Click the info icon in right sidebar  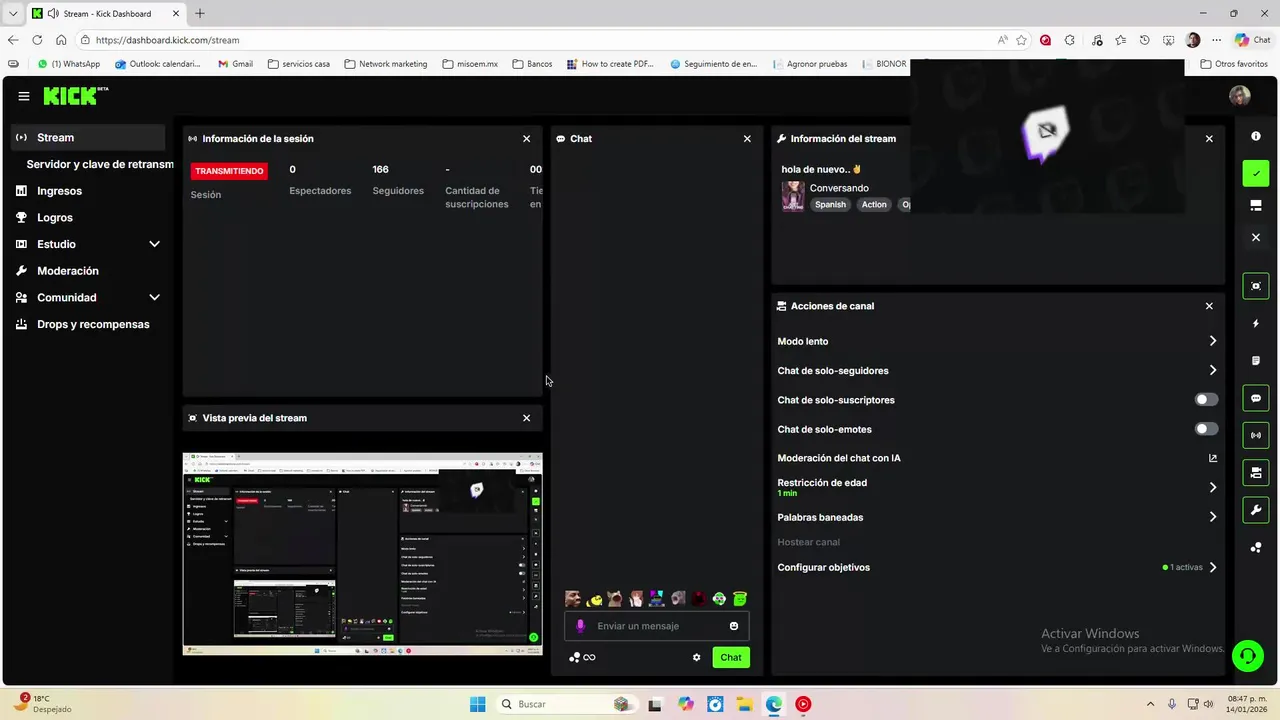pyautogui.click(x=1256, y=136)
